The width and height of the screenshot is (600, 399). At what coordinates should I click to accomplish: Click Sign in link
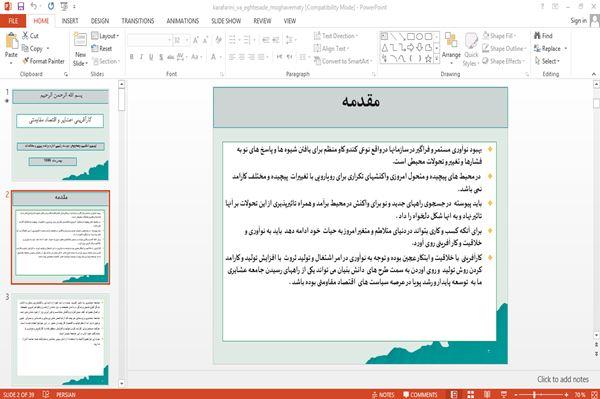pyautogui.click(x=578, y=20)
